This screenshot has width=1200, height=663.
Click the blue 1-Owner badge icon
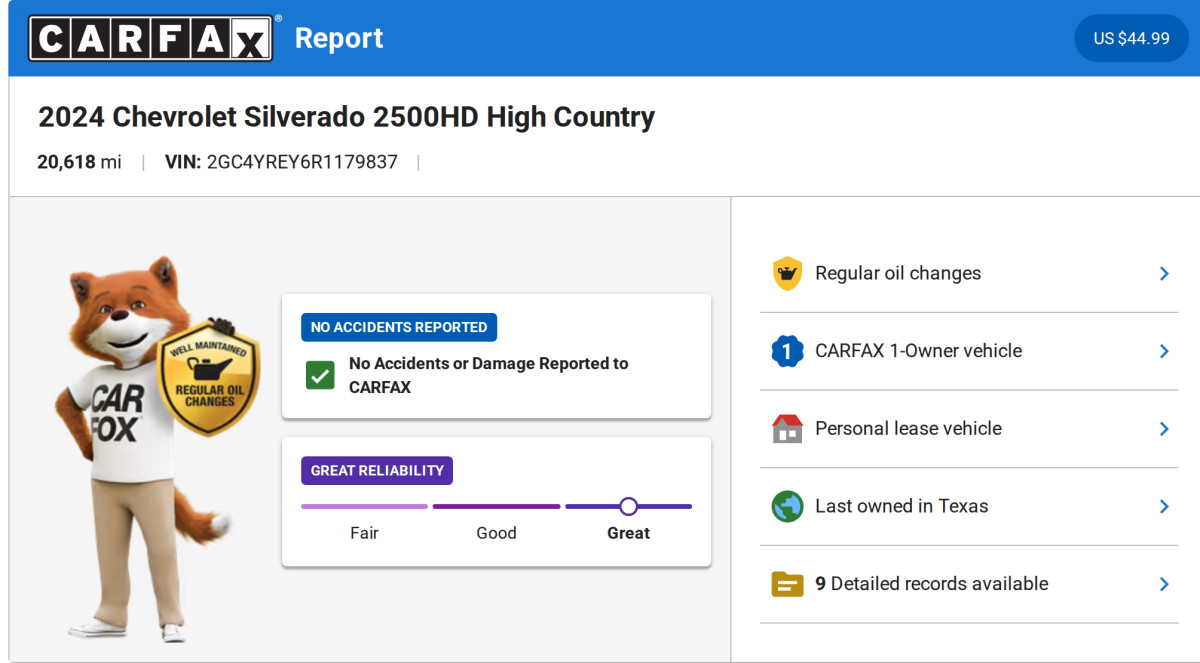coord(787,351)
